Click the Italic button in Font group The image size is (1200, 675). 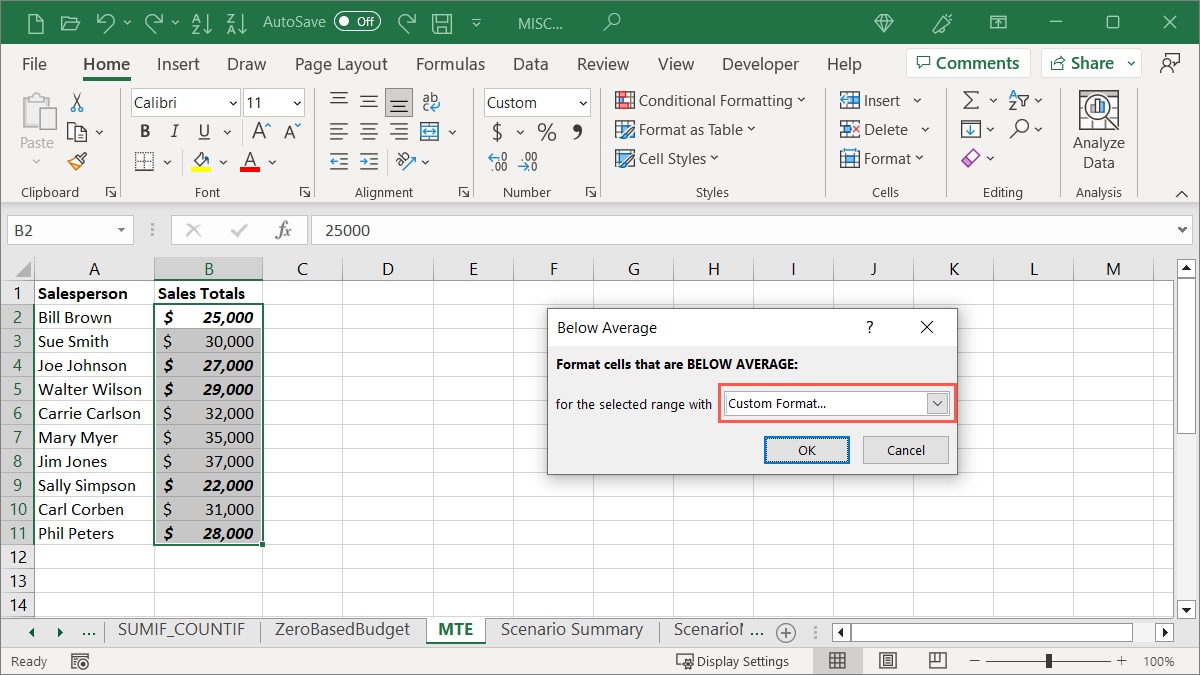[x=175, y=131]
